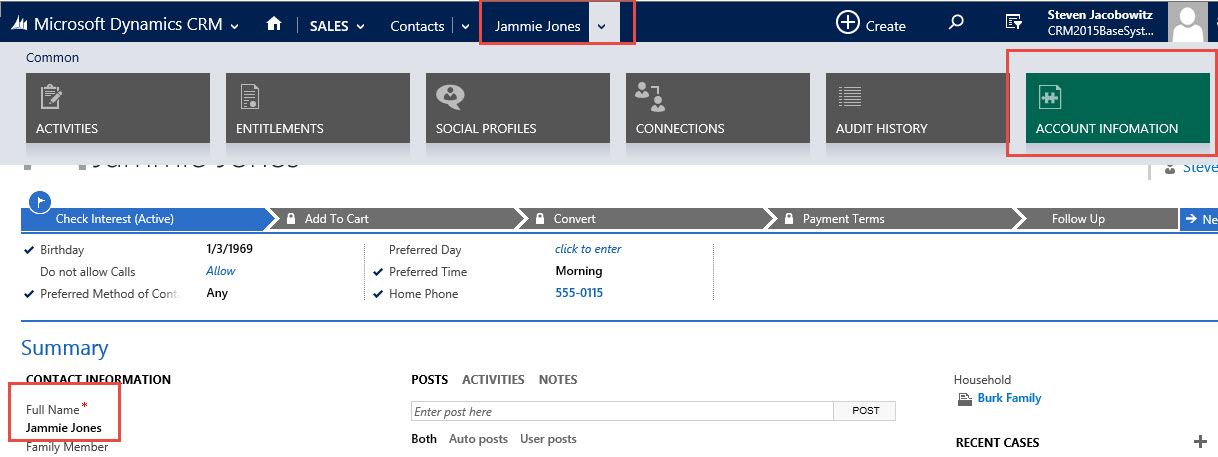Open the Activities tile
Viewport: 1218px width, 457px height.
tap(118, 109)
